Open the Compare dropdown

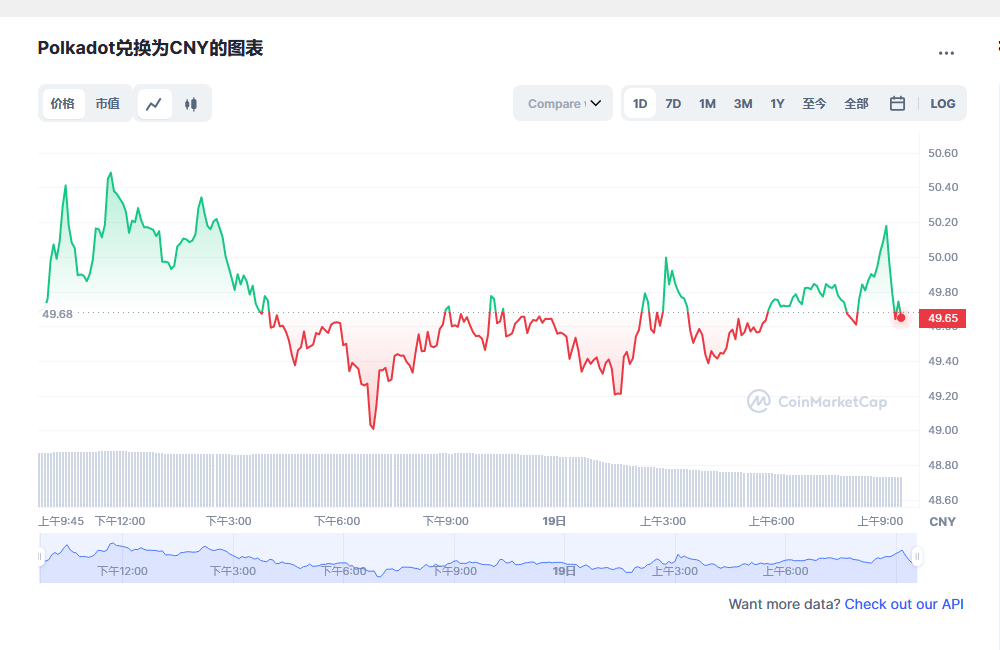coord(563,103)
